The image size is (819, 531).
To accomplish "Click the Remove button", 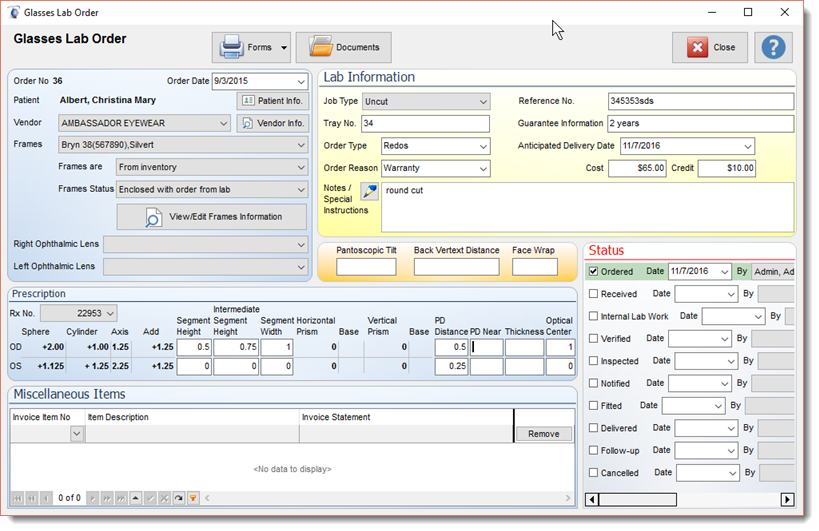I will (x=544, y=434).
